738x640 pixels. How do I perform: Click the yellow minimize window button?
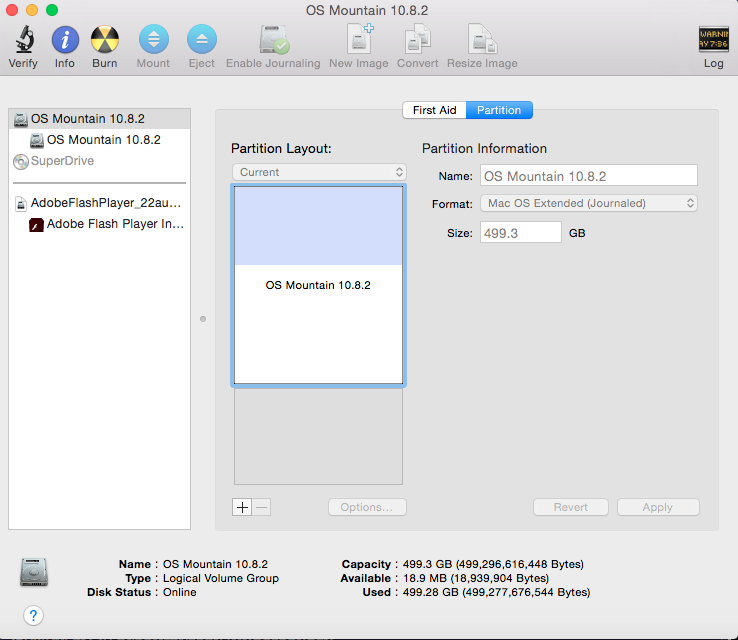tap(32, 10)
